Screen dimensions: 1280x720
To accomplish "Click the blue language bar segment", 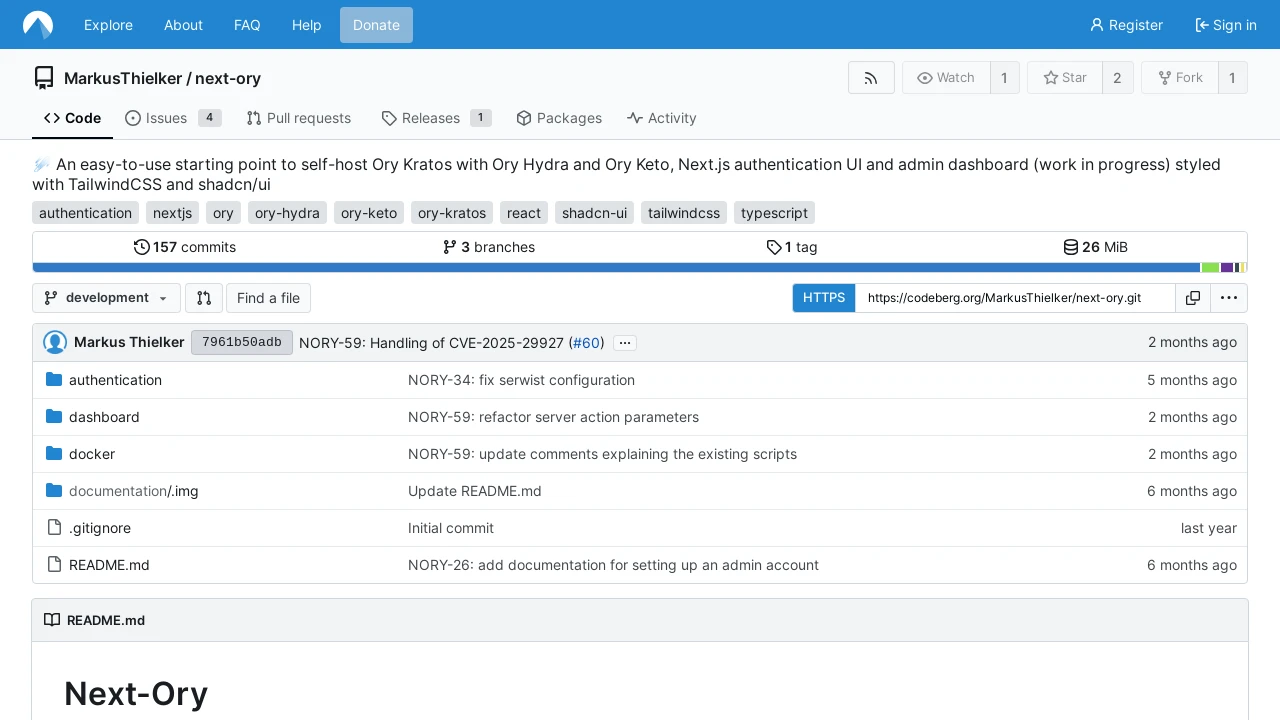I will pyautogui.click(x=616, y=267).
